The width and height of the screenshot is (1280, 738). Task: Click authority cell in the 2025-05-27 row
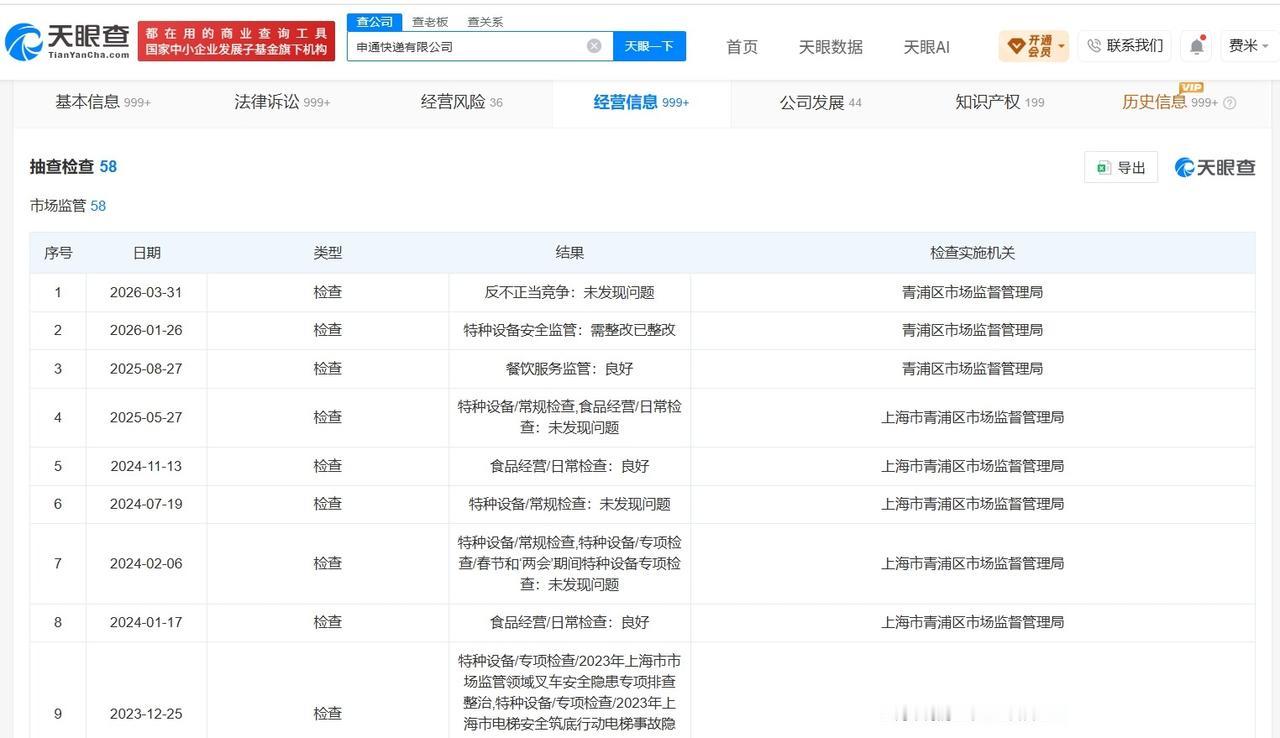[972, 417]
